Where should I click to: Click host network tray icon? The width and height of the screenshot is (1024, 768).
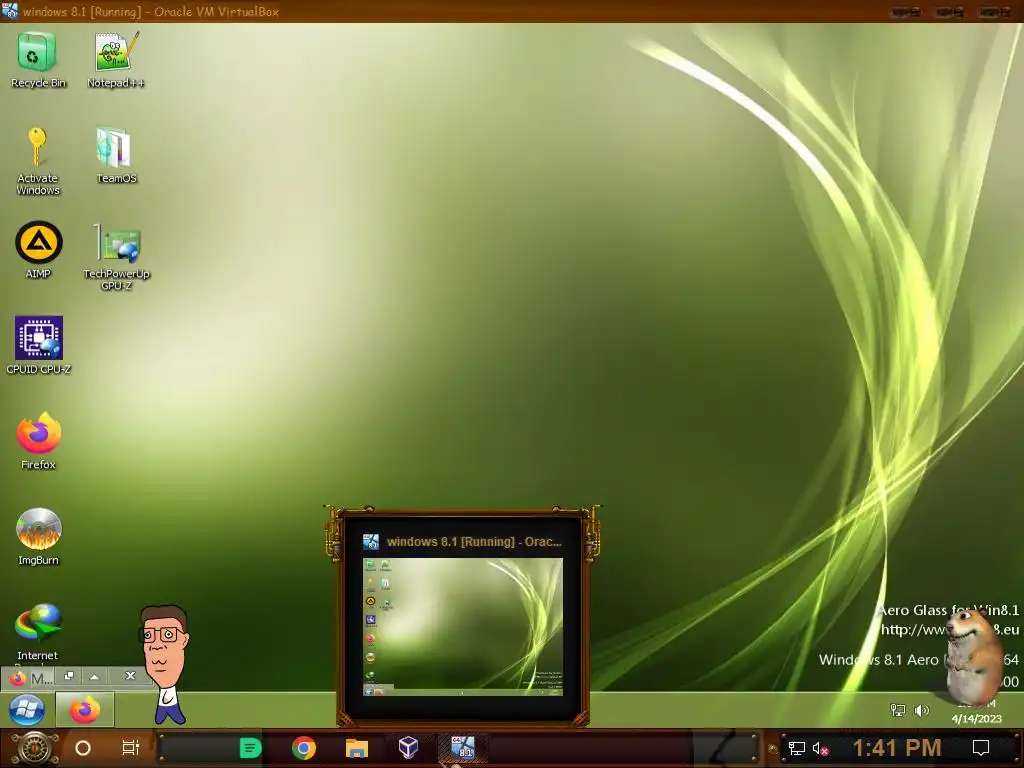pos(797,748)
